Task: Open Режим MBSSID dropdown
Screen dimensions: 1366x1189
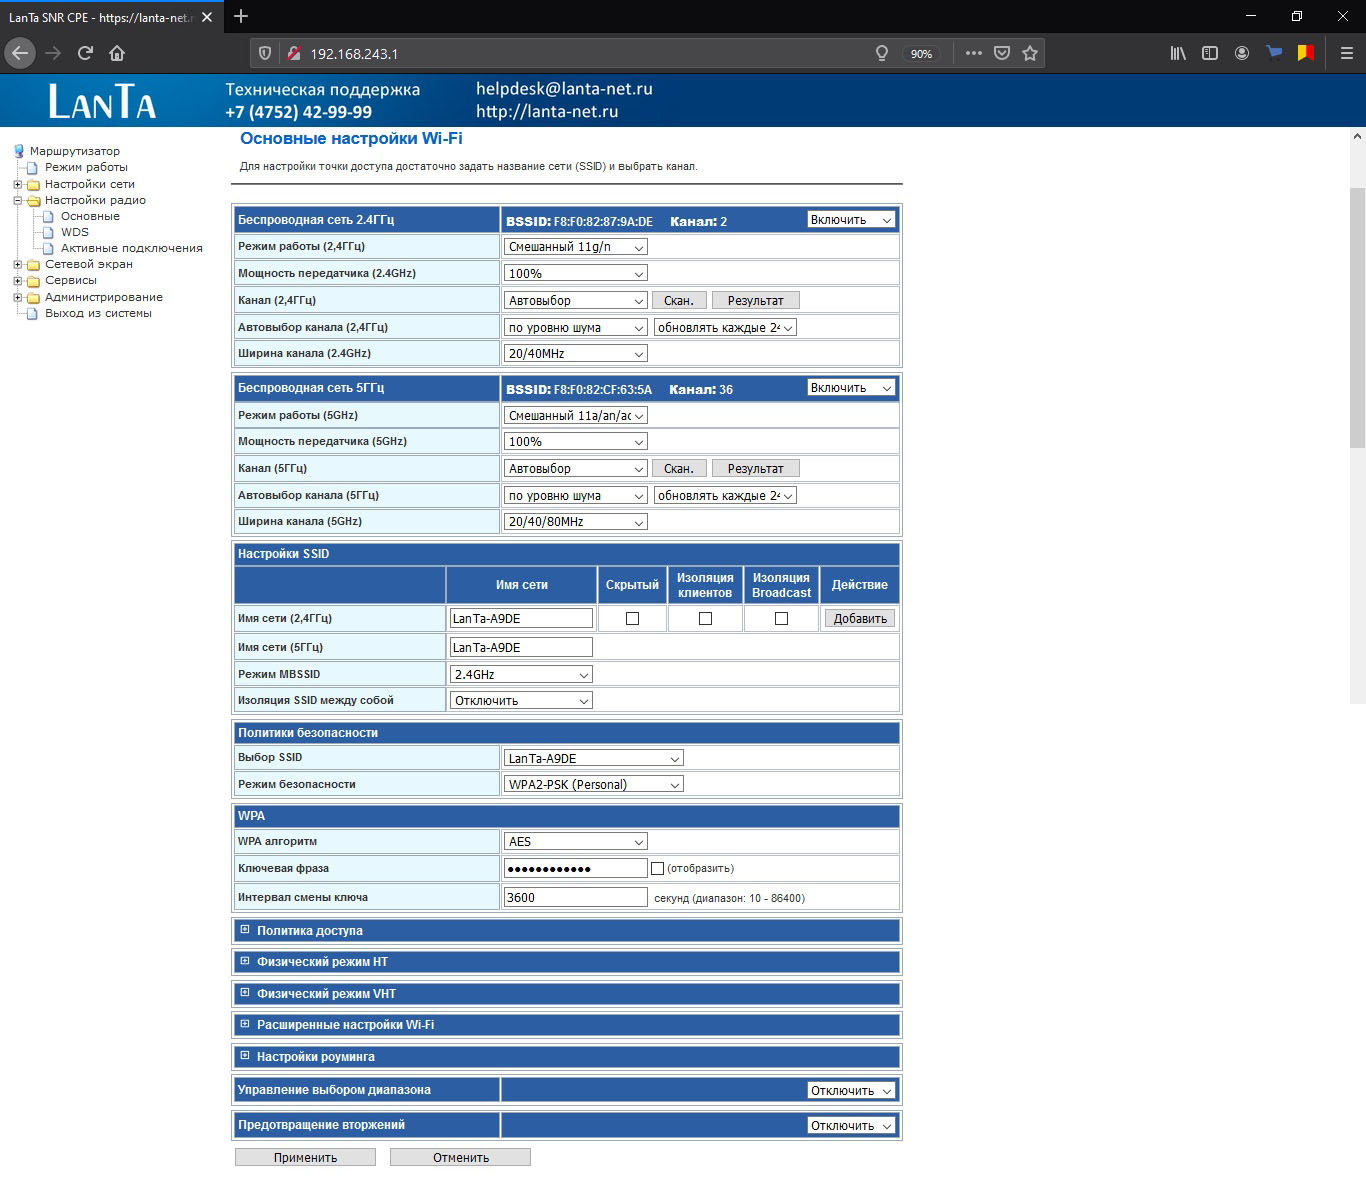Action: coord(521,675)
